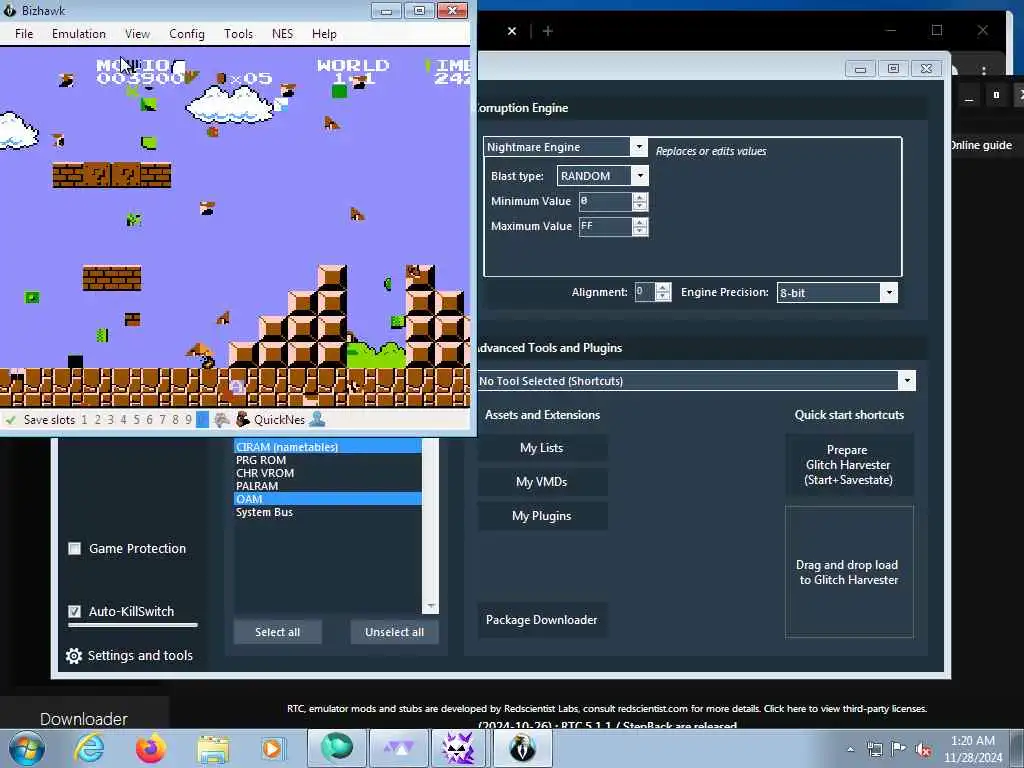The image size is (1024, 768).
Task: Click Select all memory domains button
Action: [x=278, y=632]
